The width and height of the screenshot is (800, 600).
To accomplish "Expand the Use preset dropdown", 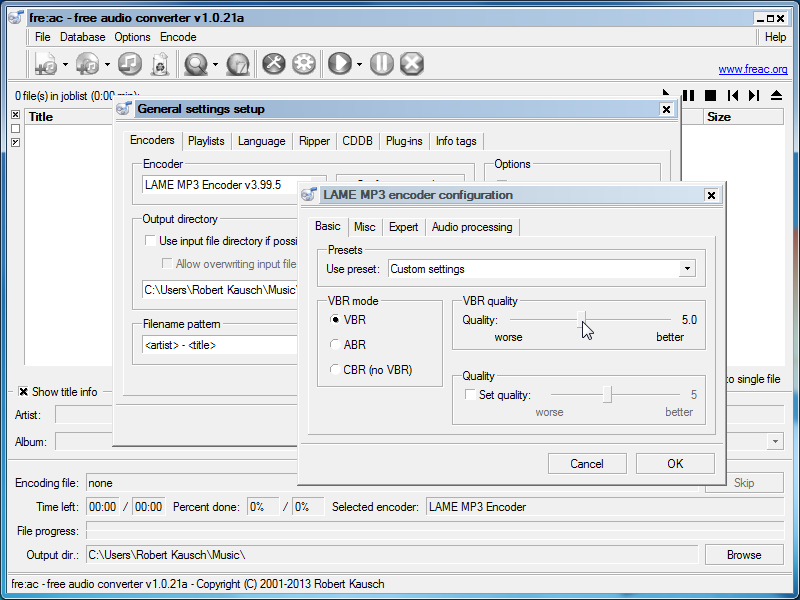I will (686, 269).
